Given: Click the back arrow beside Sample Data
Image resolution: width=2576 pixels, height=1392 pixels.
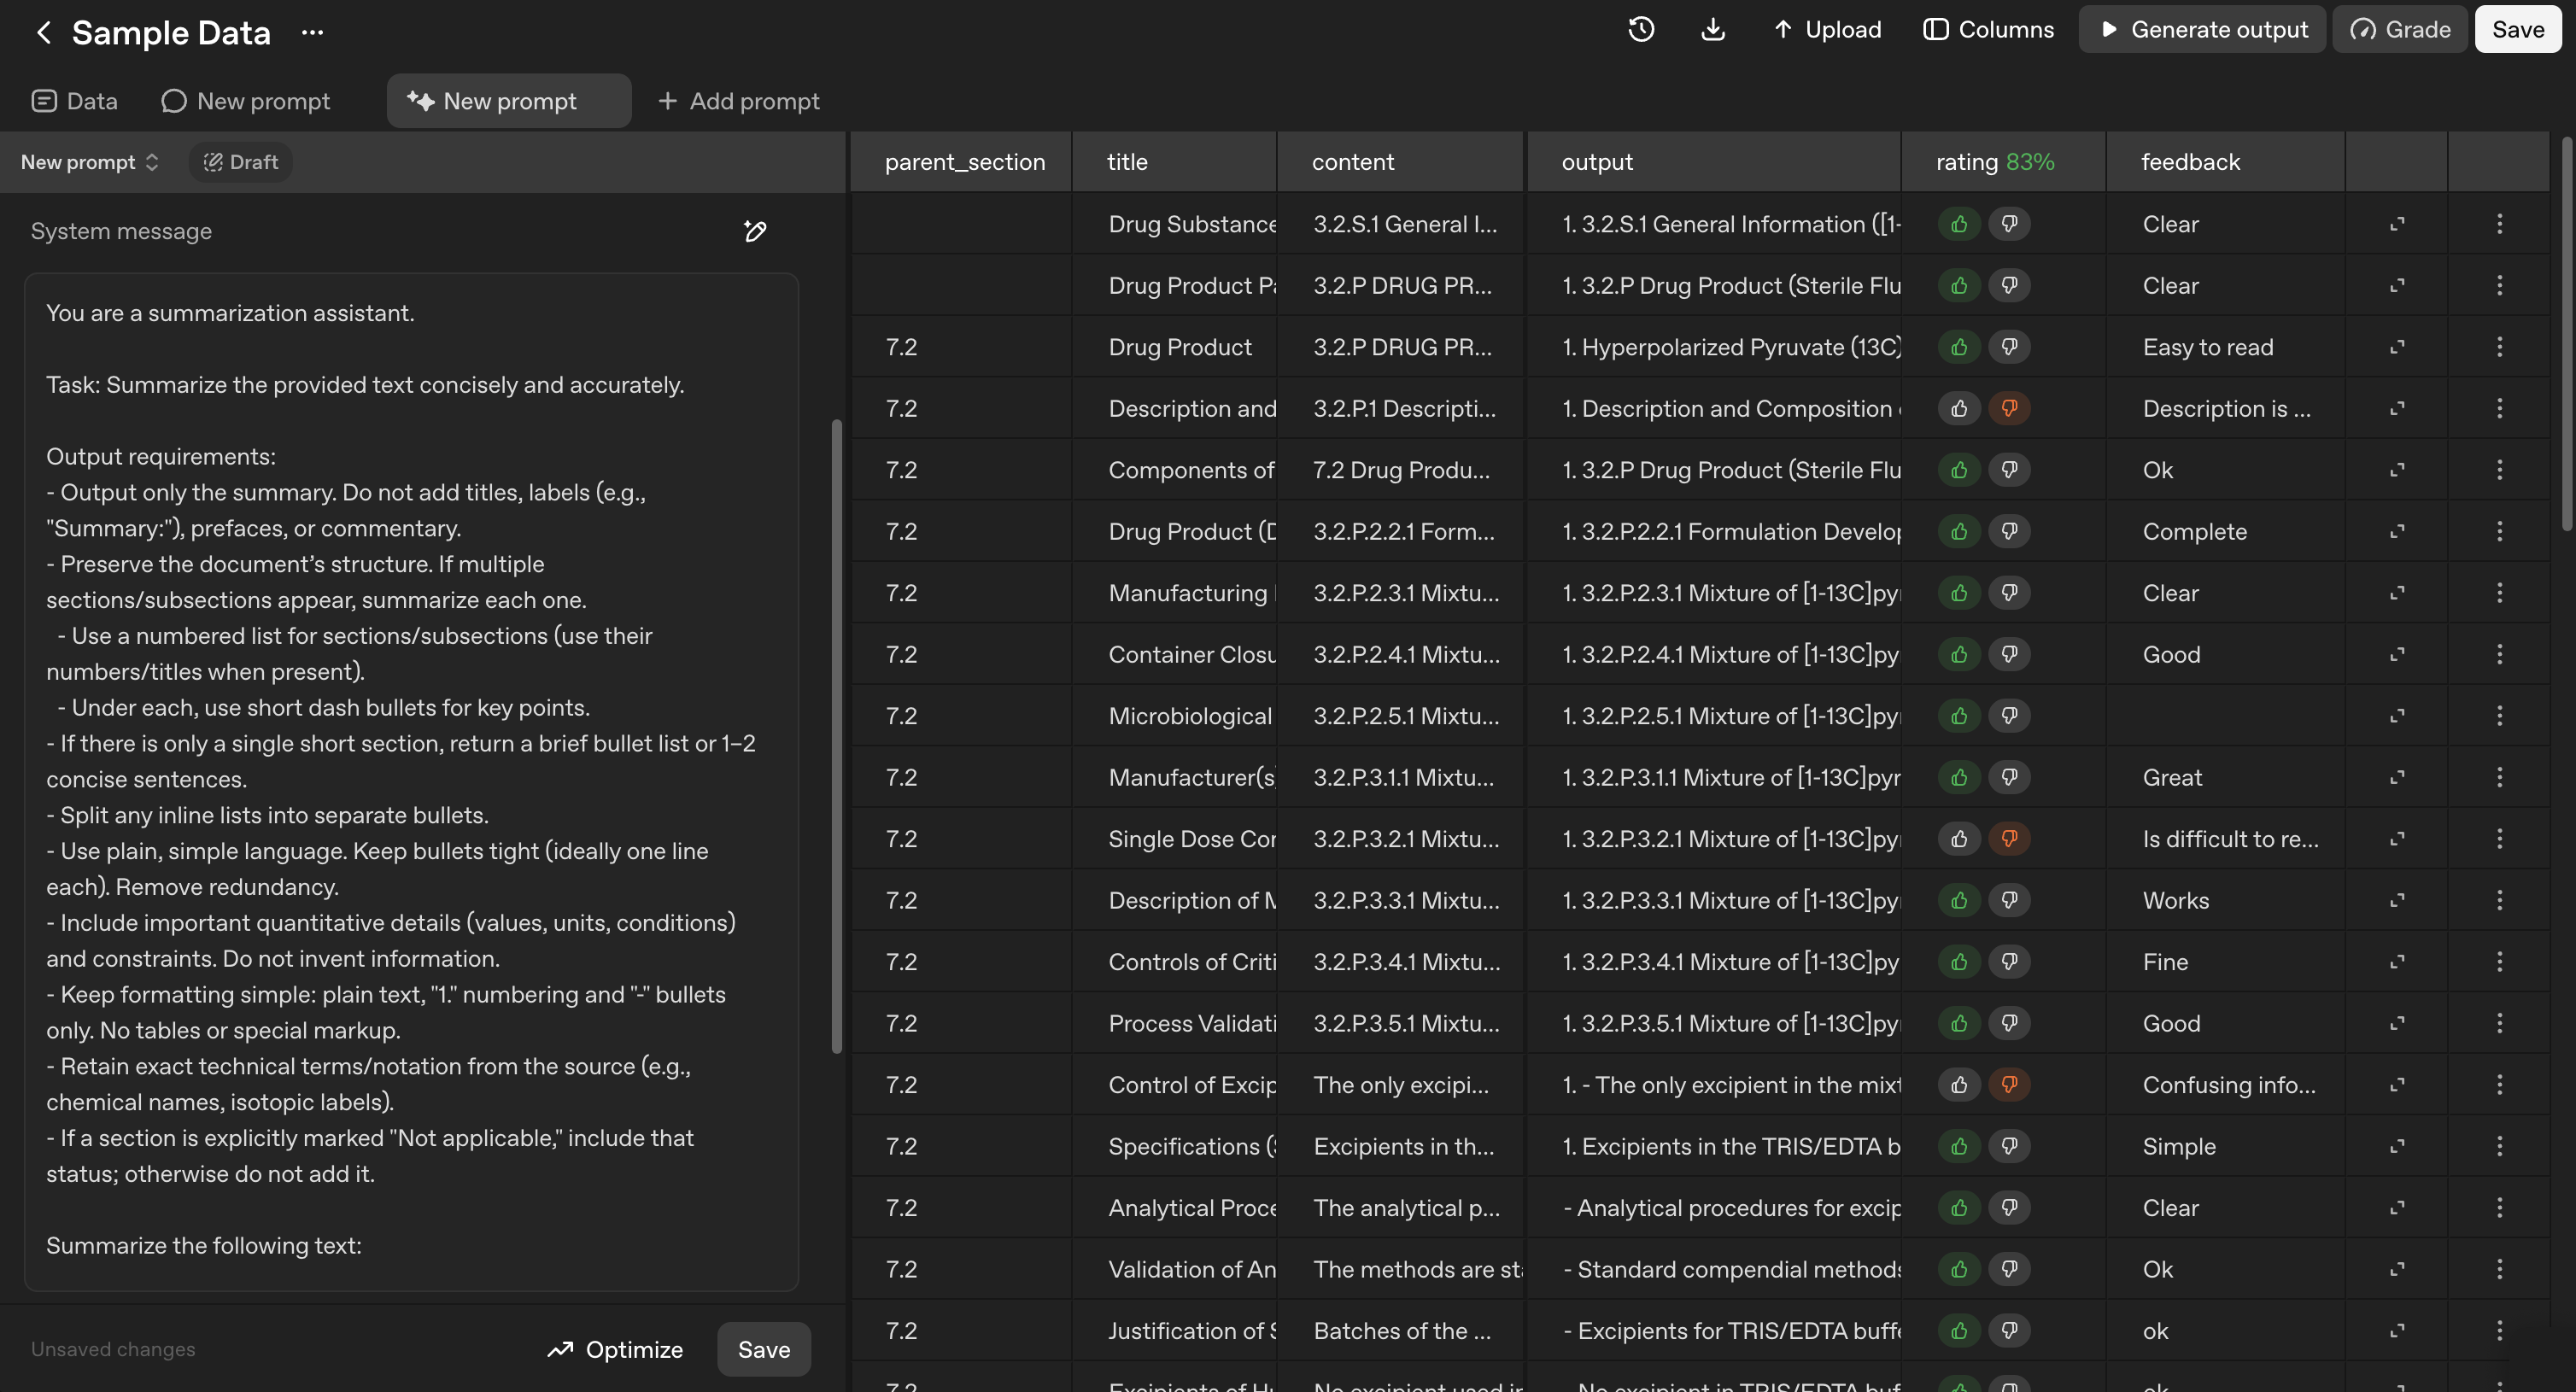Looking at the screenshot, I should [x=44, y=32].
